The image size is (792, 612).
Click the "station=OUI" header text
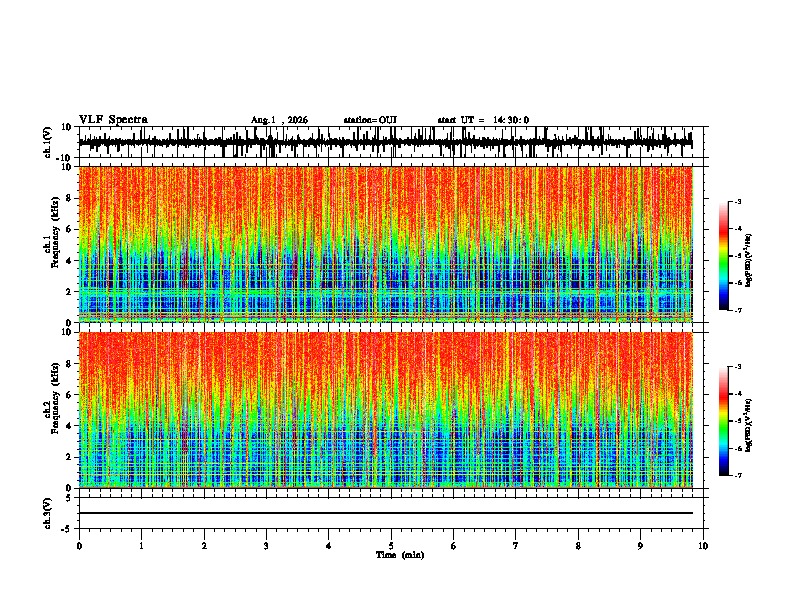coord(370,120)
